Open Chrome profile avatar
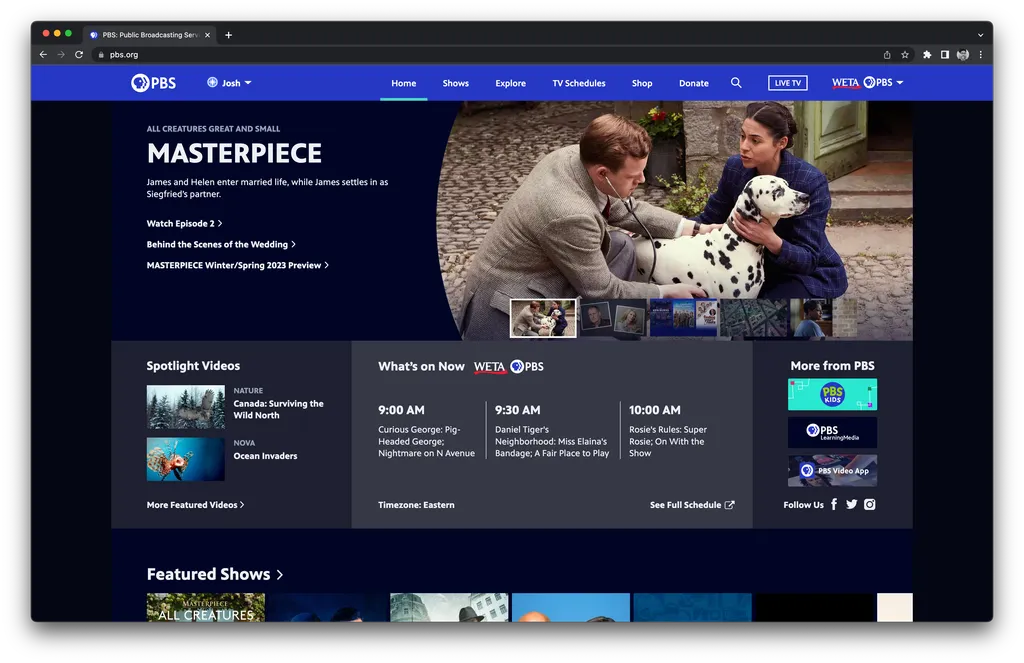The width and height of the screenshot is (1024, 663). [x=963, y=55]
